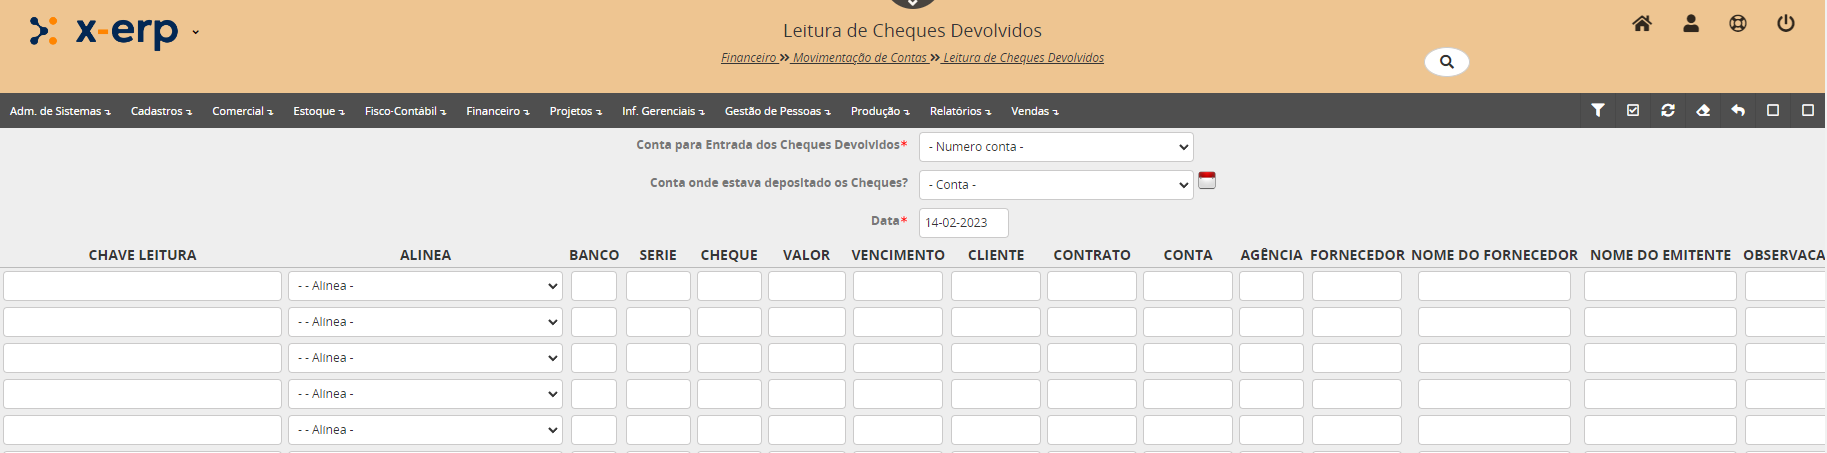Open help lifebuoy icon

click(x=1738, y=24)
